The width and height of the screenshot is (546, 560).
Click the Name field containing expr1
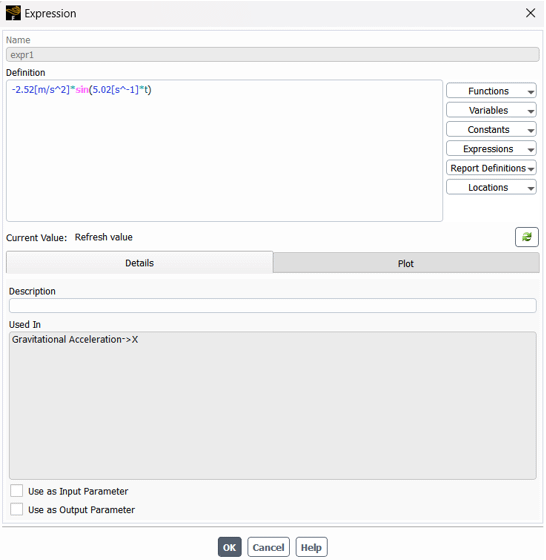coord(272,55)
